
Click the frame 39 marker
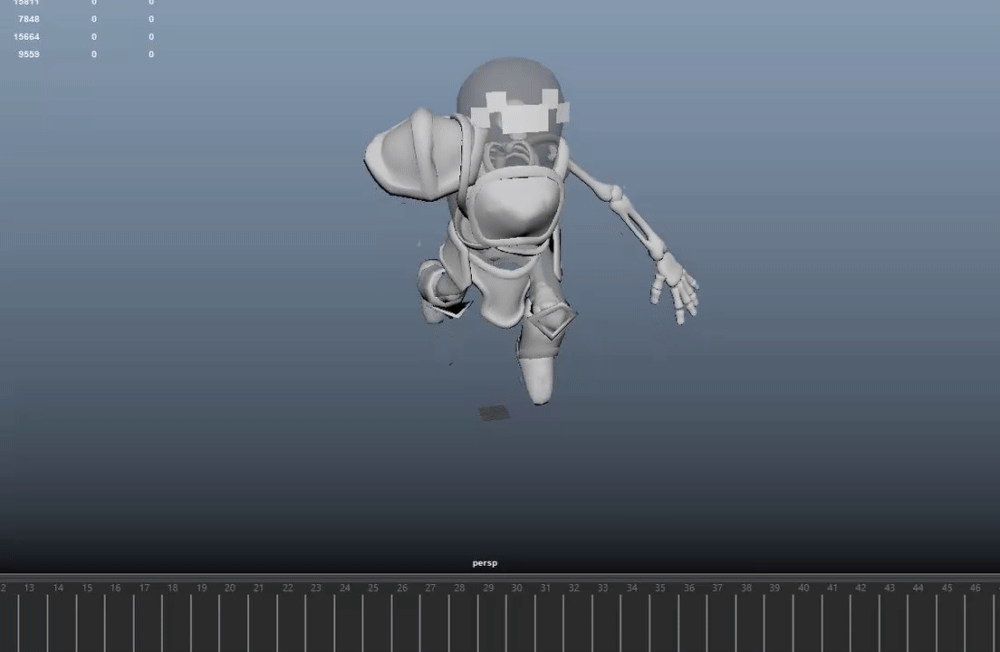point(774,588)
